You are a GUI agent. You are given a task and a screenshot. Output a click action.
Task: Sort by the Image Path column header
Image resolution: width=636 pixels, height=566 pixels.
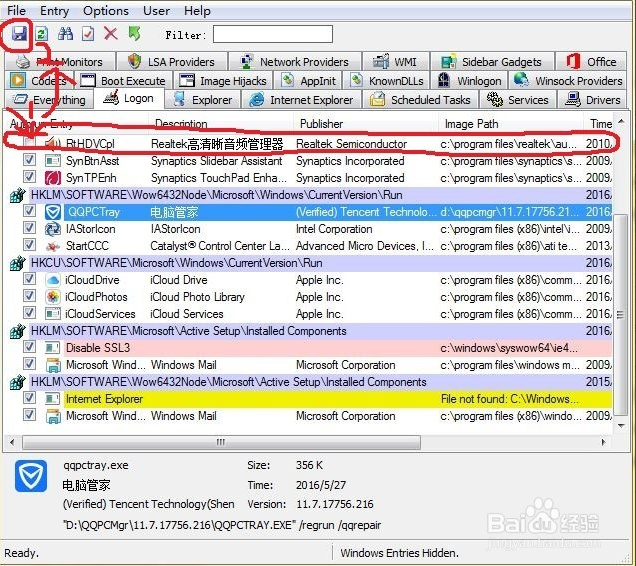[x=511, y=124]
